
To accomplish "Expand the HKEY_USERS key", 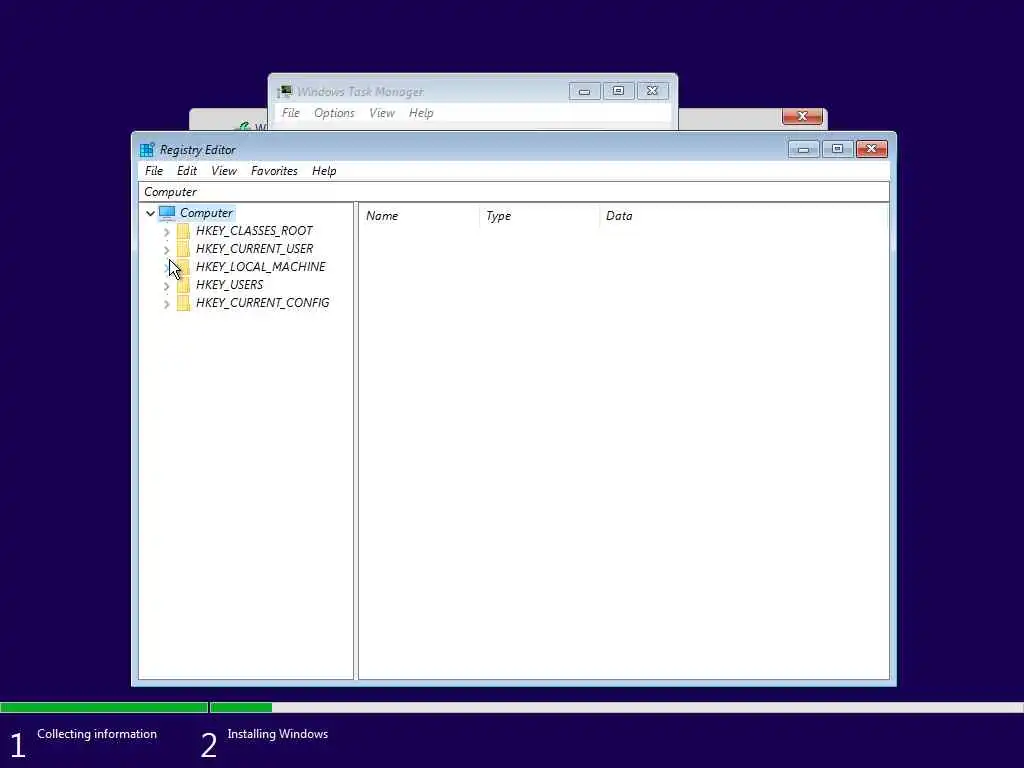I will click(x=167, y=286).
